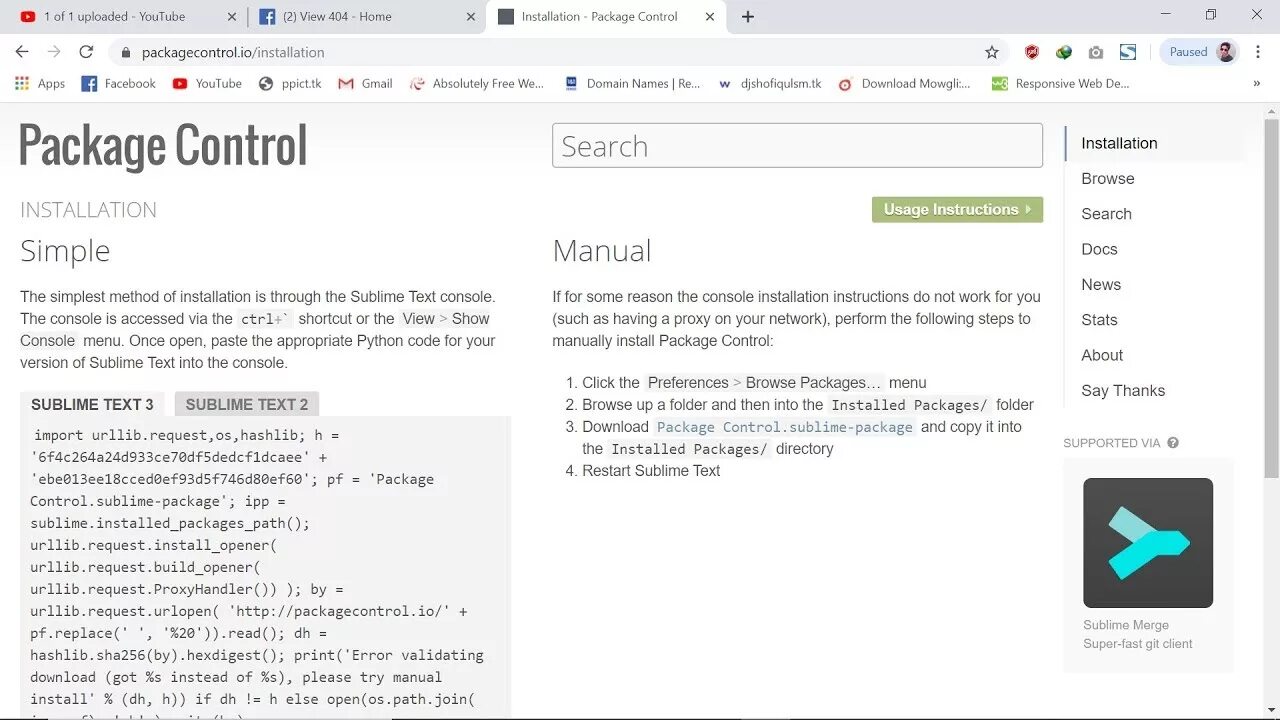Close the View 404 Facebook tab
Image resolution: width=1280 pixels, height=720 pixels.
coord(469,17)
